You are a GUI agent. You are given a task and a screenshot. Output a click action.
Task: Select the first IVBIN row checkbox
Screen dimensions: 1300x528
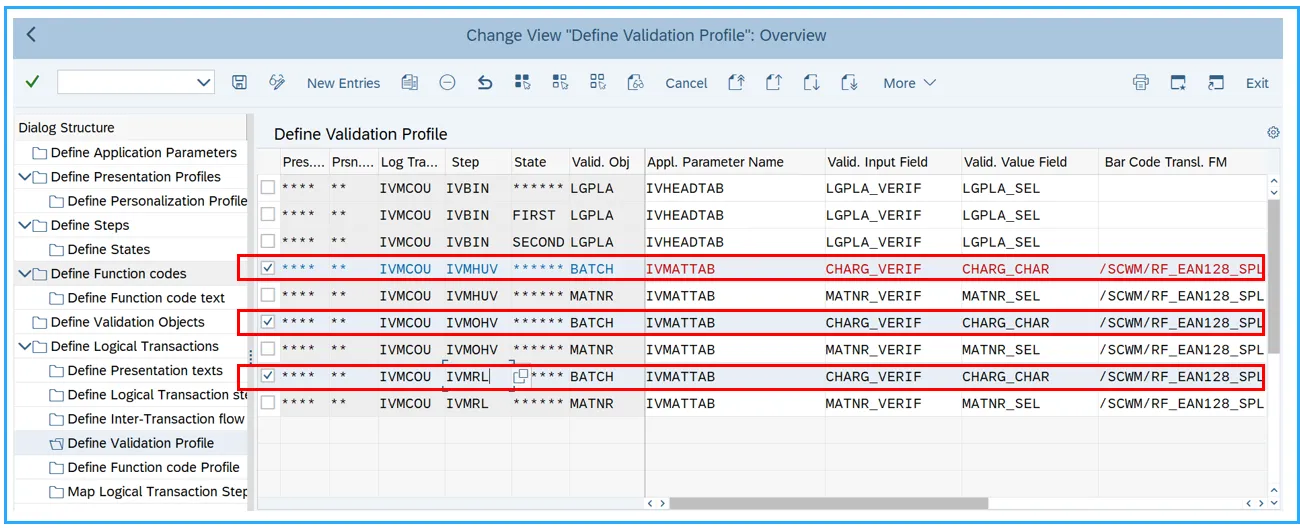(x=267, y=188)
